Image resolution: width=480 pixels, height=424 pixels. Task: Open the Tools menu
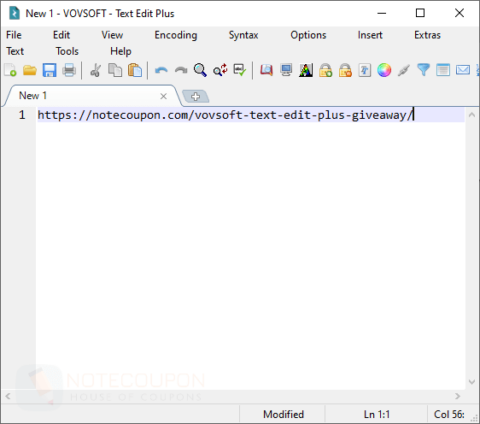(67, 51)
